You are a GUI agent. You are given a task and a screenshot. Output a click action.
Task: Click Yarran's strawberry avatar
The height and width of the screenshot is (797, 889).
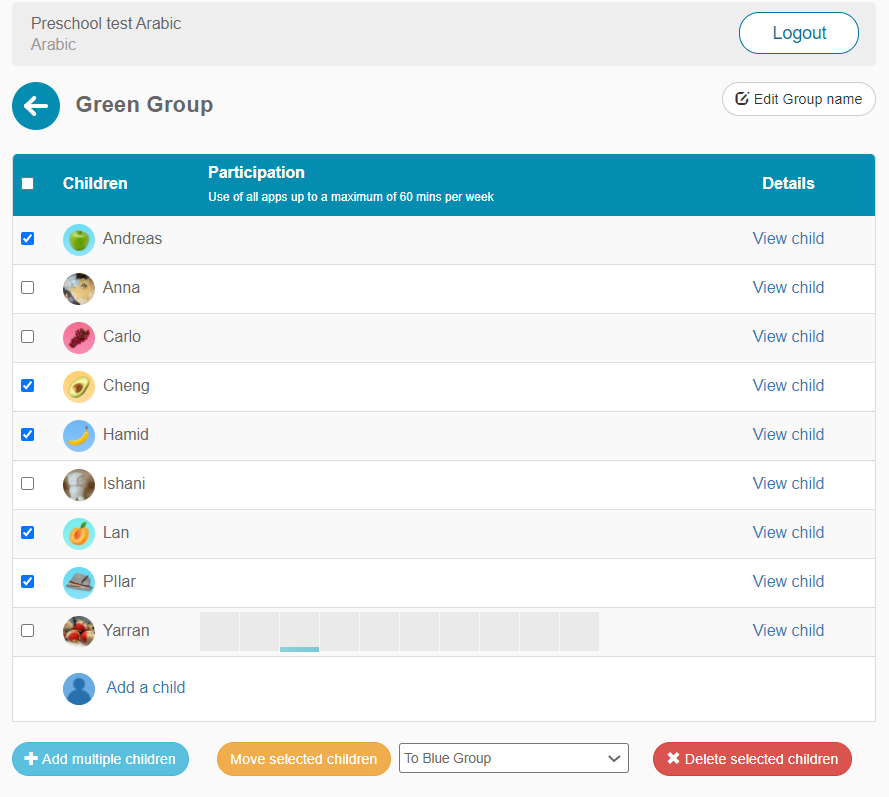point(79,631)
